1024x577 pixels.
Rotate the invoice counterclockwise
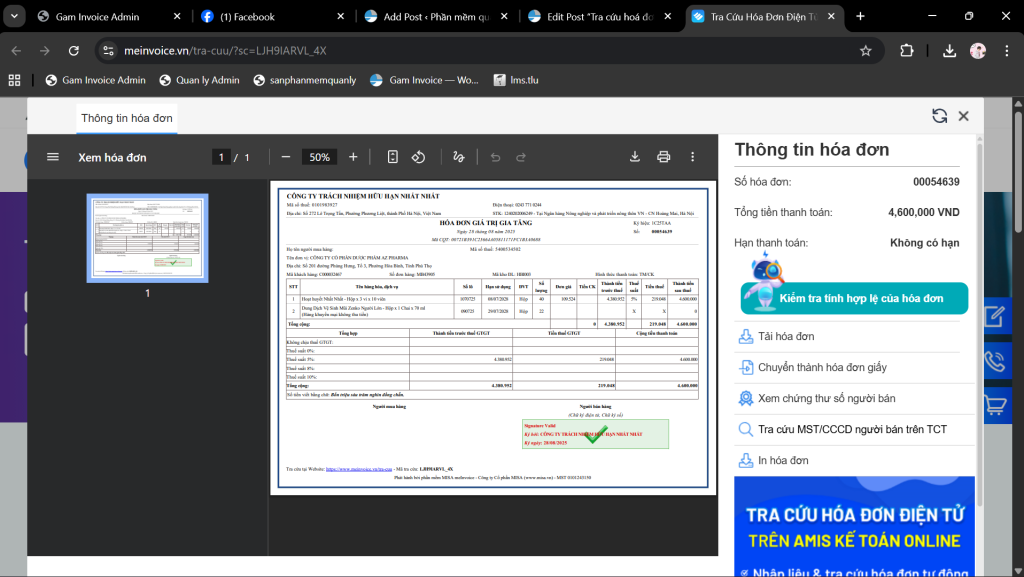[419, 157]
